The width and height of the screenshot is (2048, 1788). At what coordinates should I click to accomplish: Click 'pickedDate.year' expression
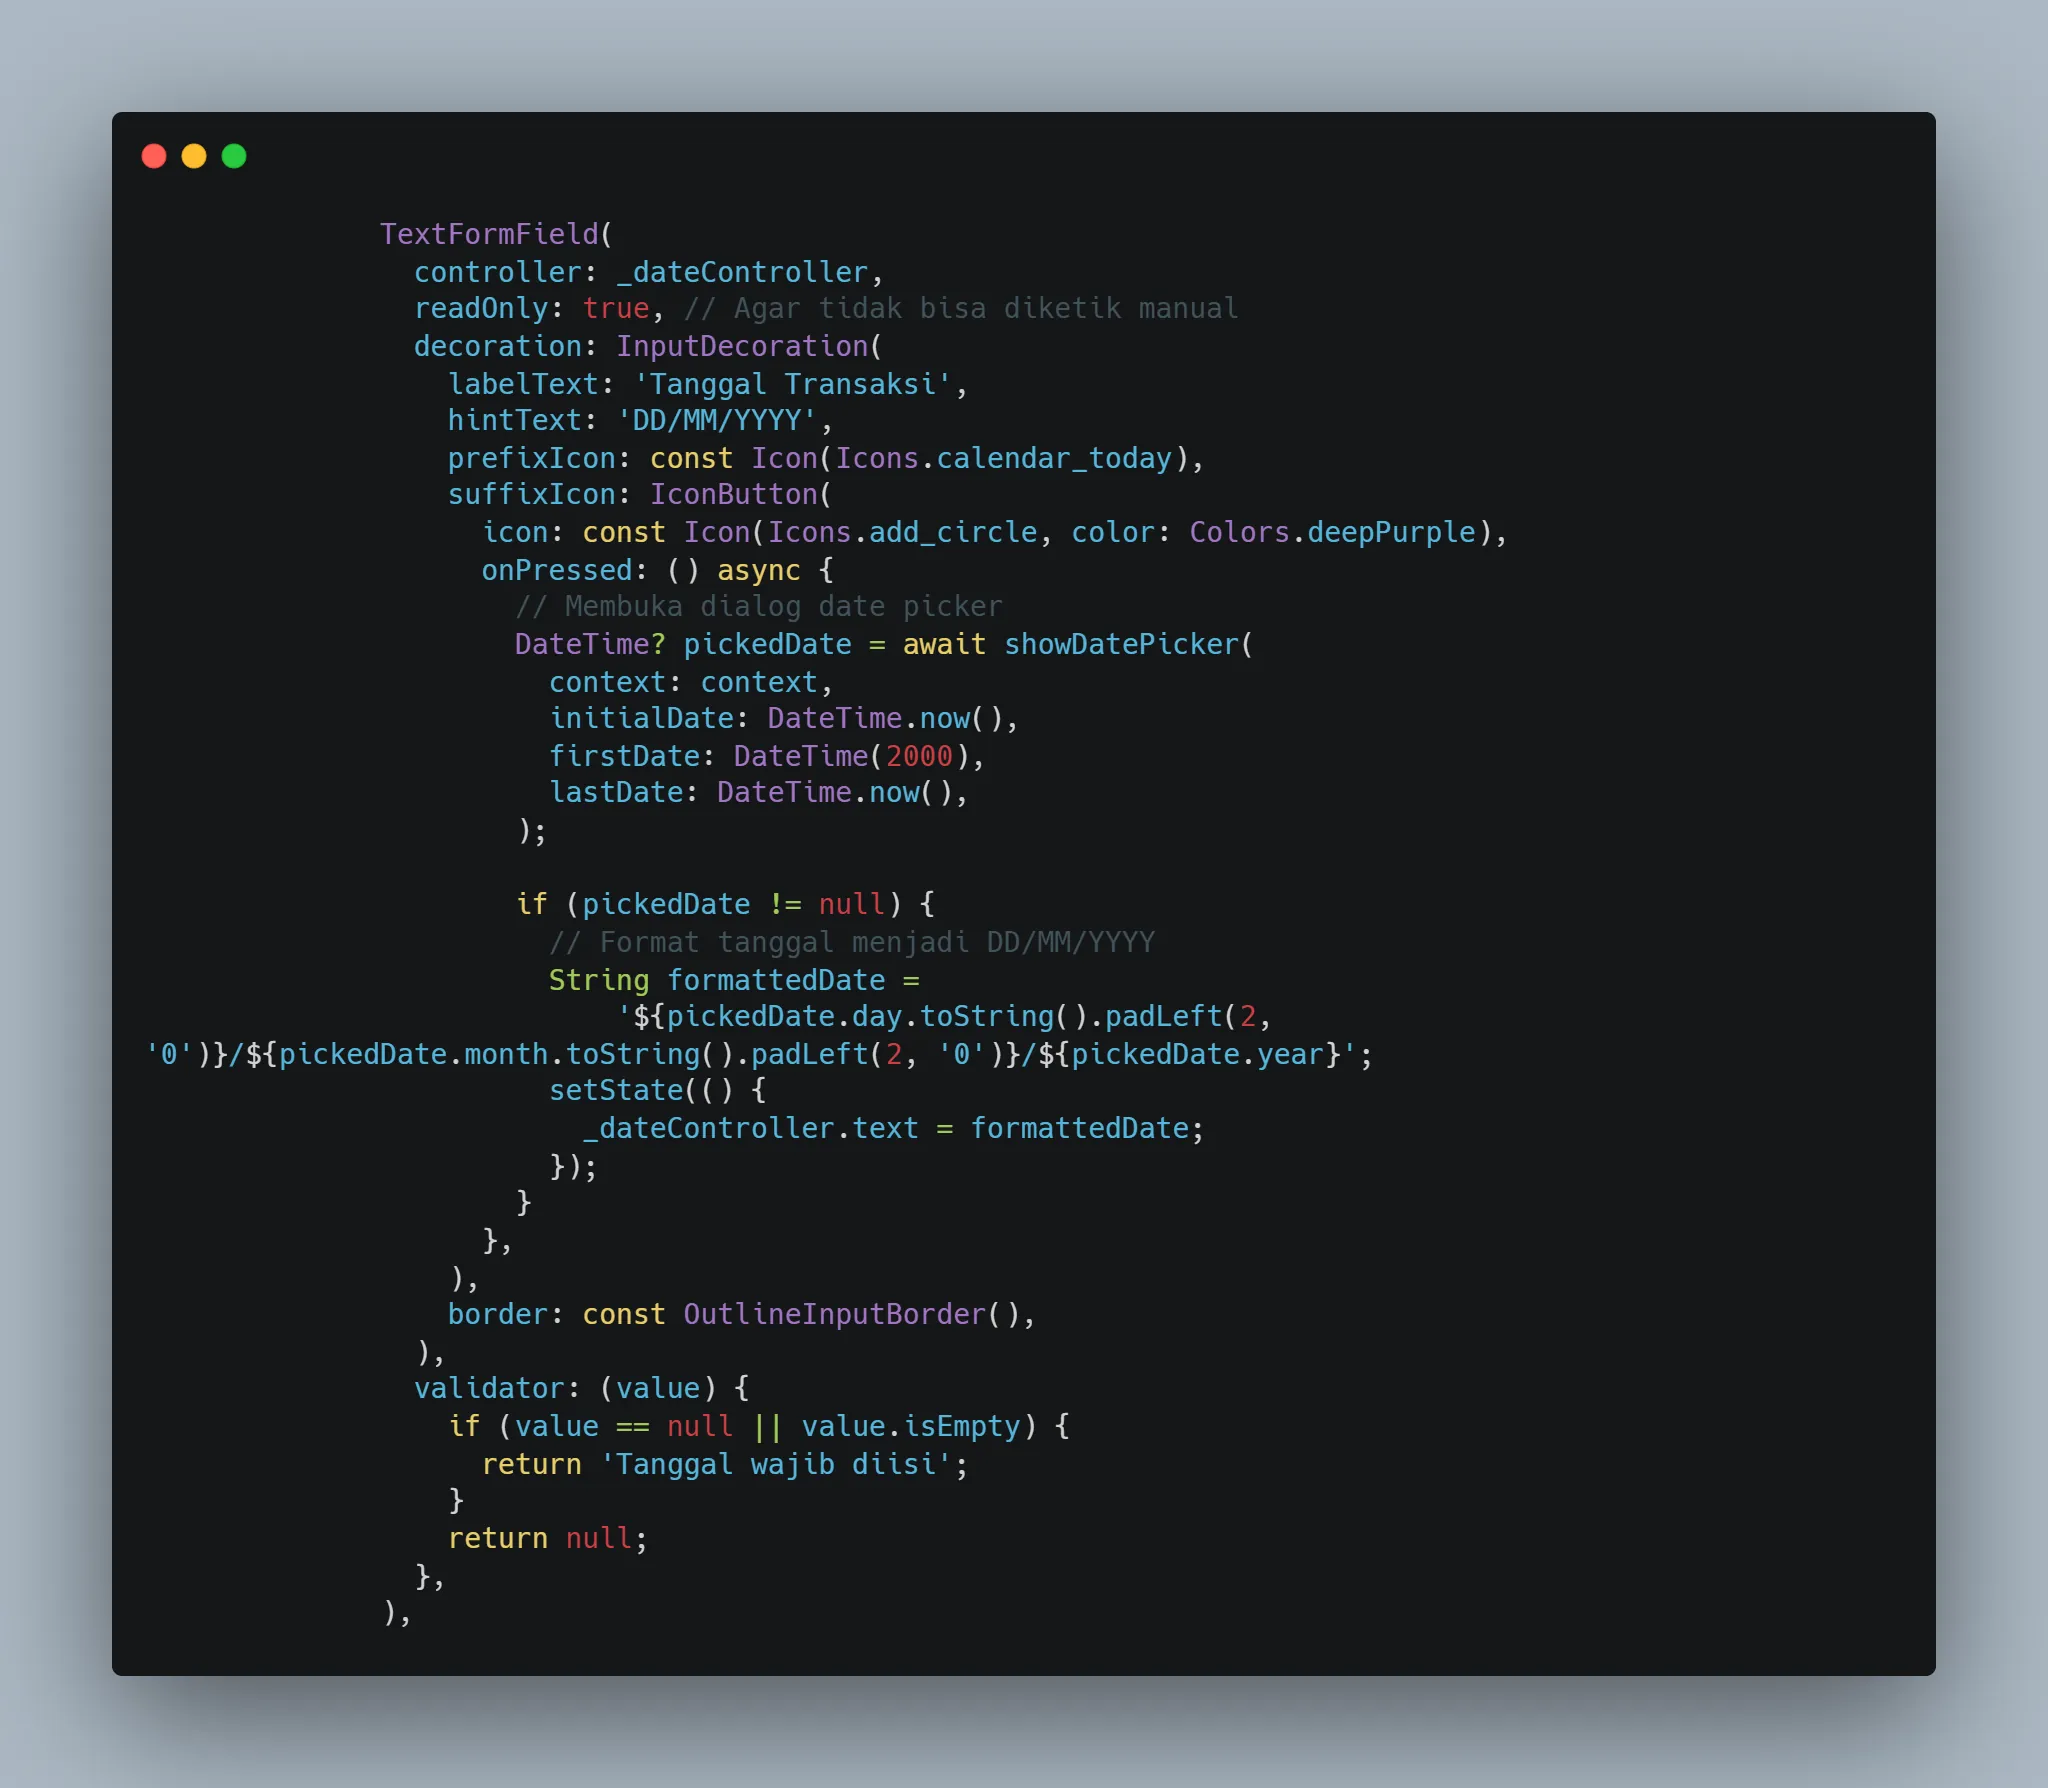point(1198,1054)
